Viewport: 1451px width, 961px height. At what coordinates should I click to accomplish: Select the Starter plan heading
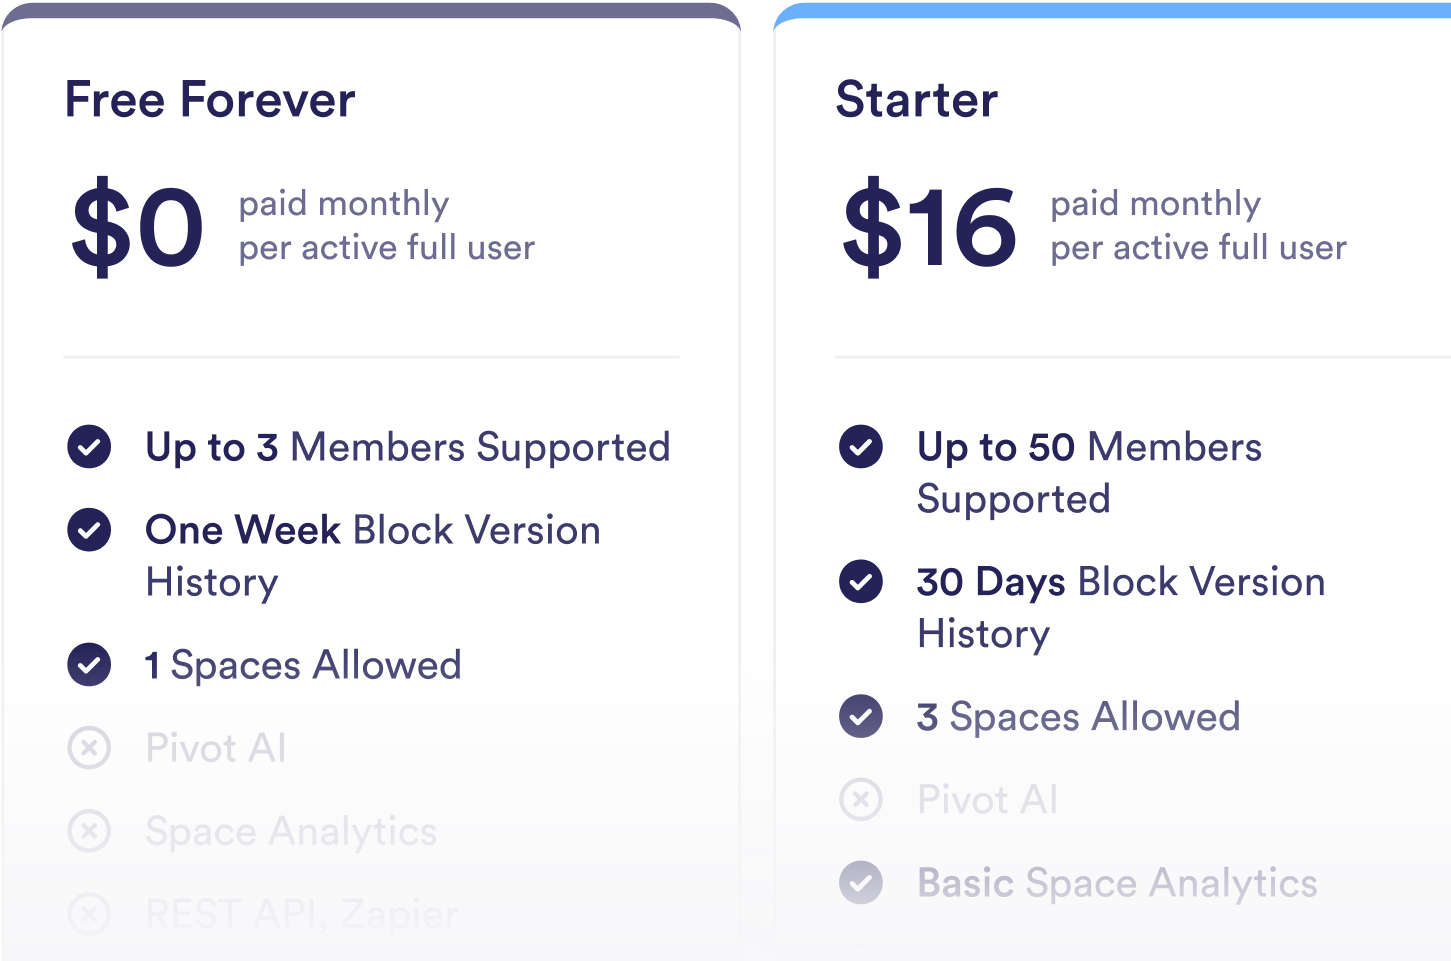(917, 100)
